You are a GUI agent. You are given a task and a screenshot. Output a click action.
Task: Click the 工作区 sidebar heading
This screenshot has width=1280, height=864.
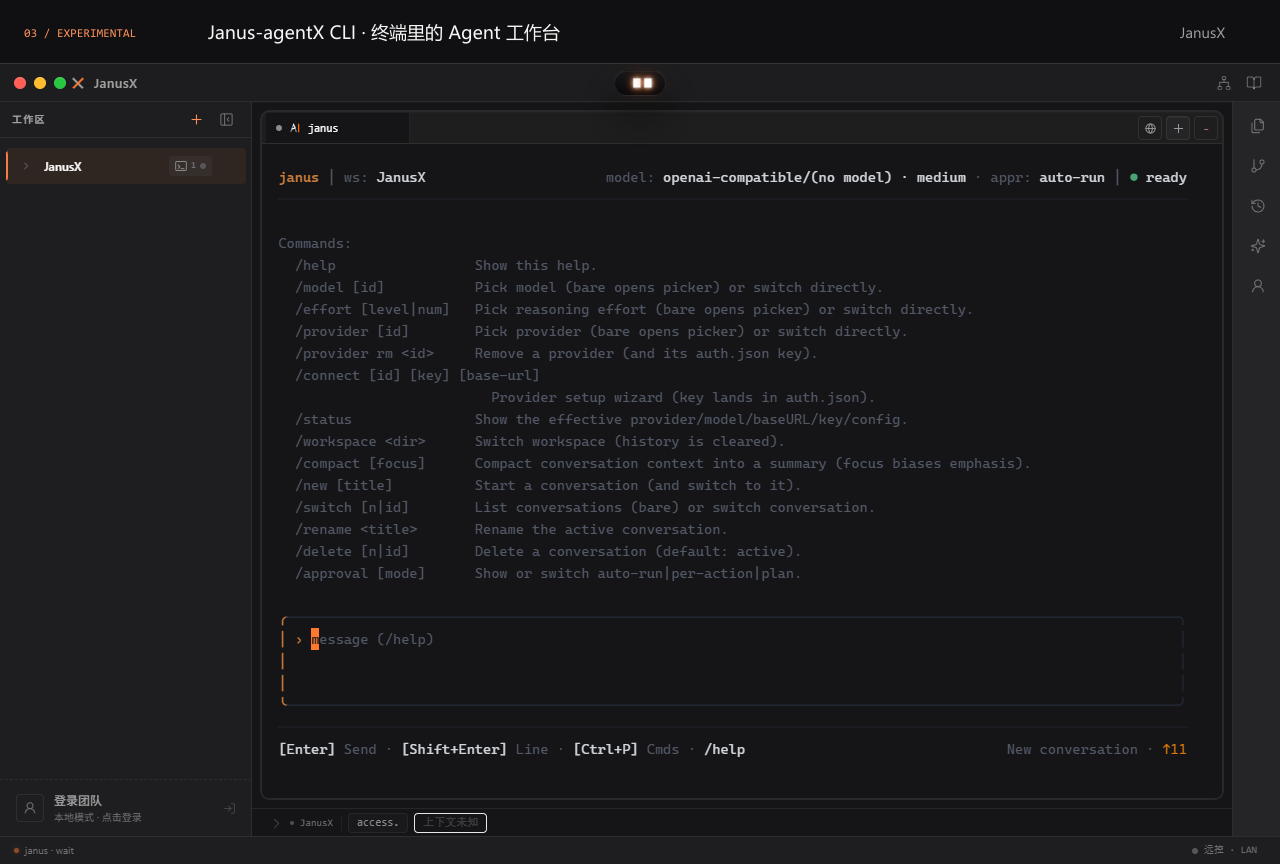pos(28,120)
